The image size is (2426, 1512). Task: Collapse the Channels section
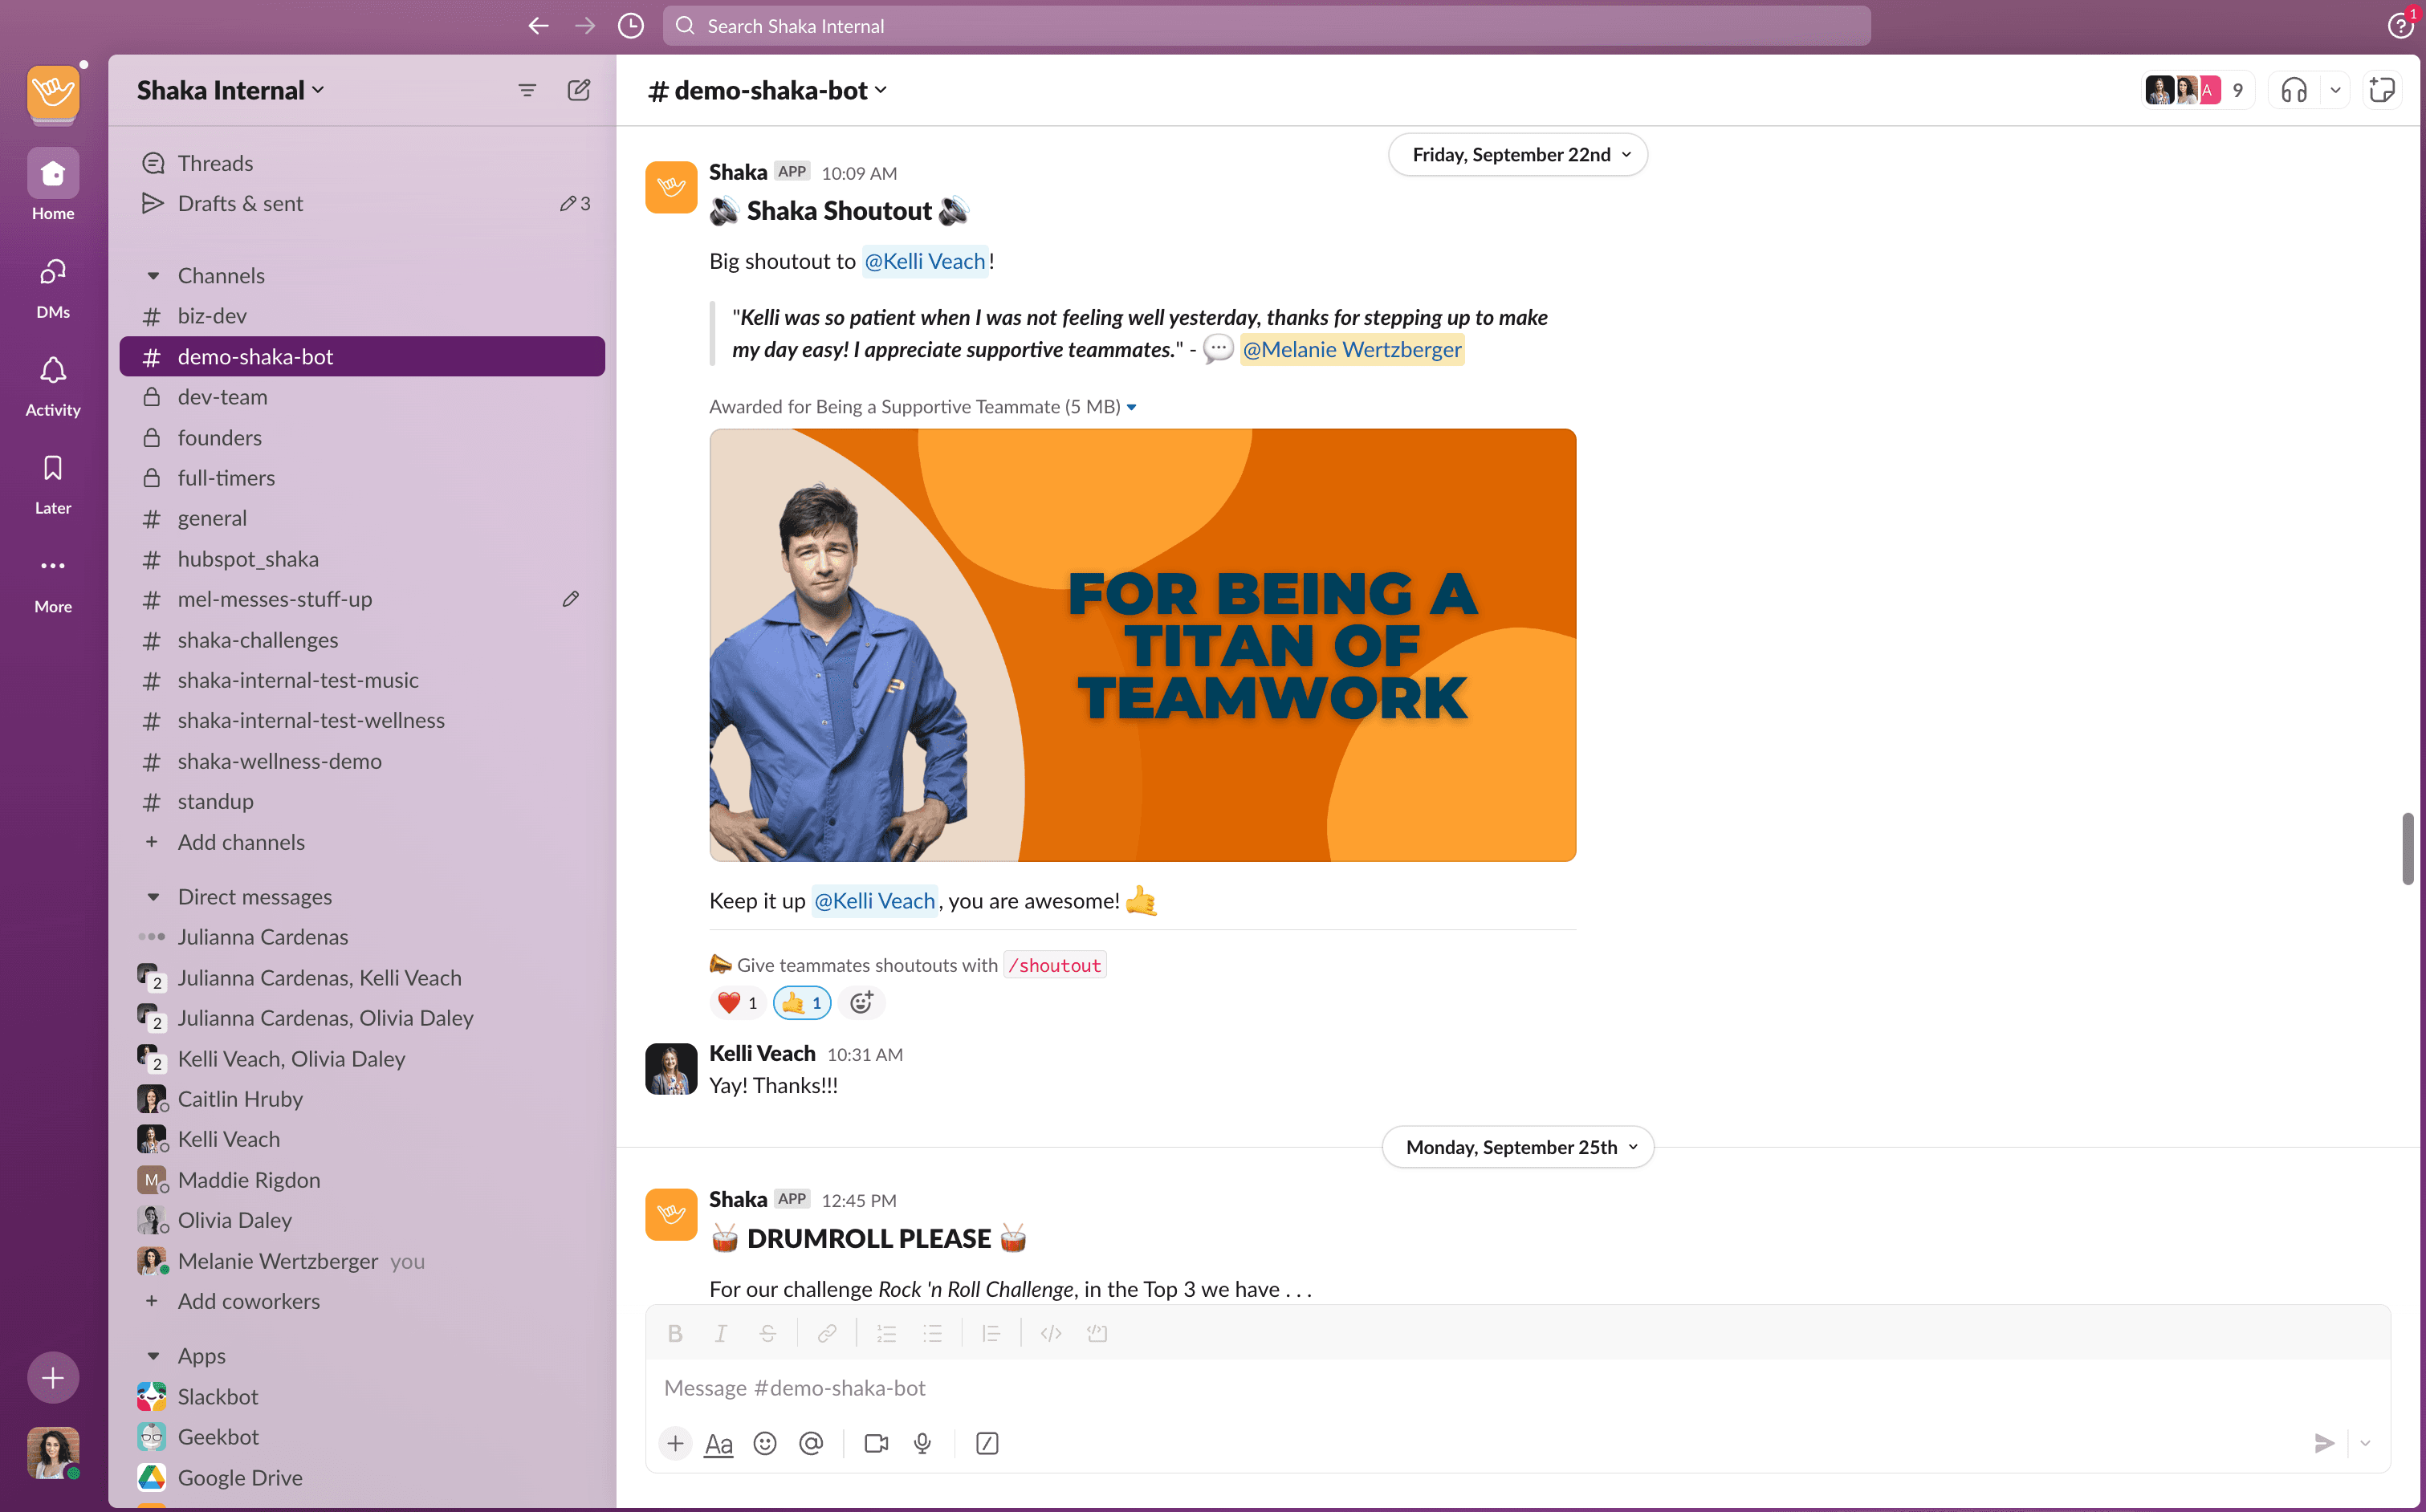[153, 275]
